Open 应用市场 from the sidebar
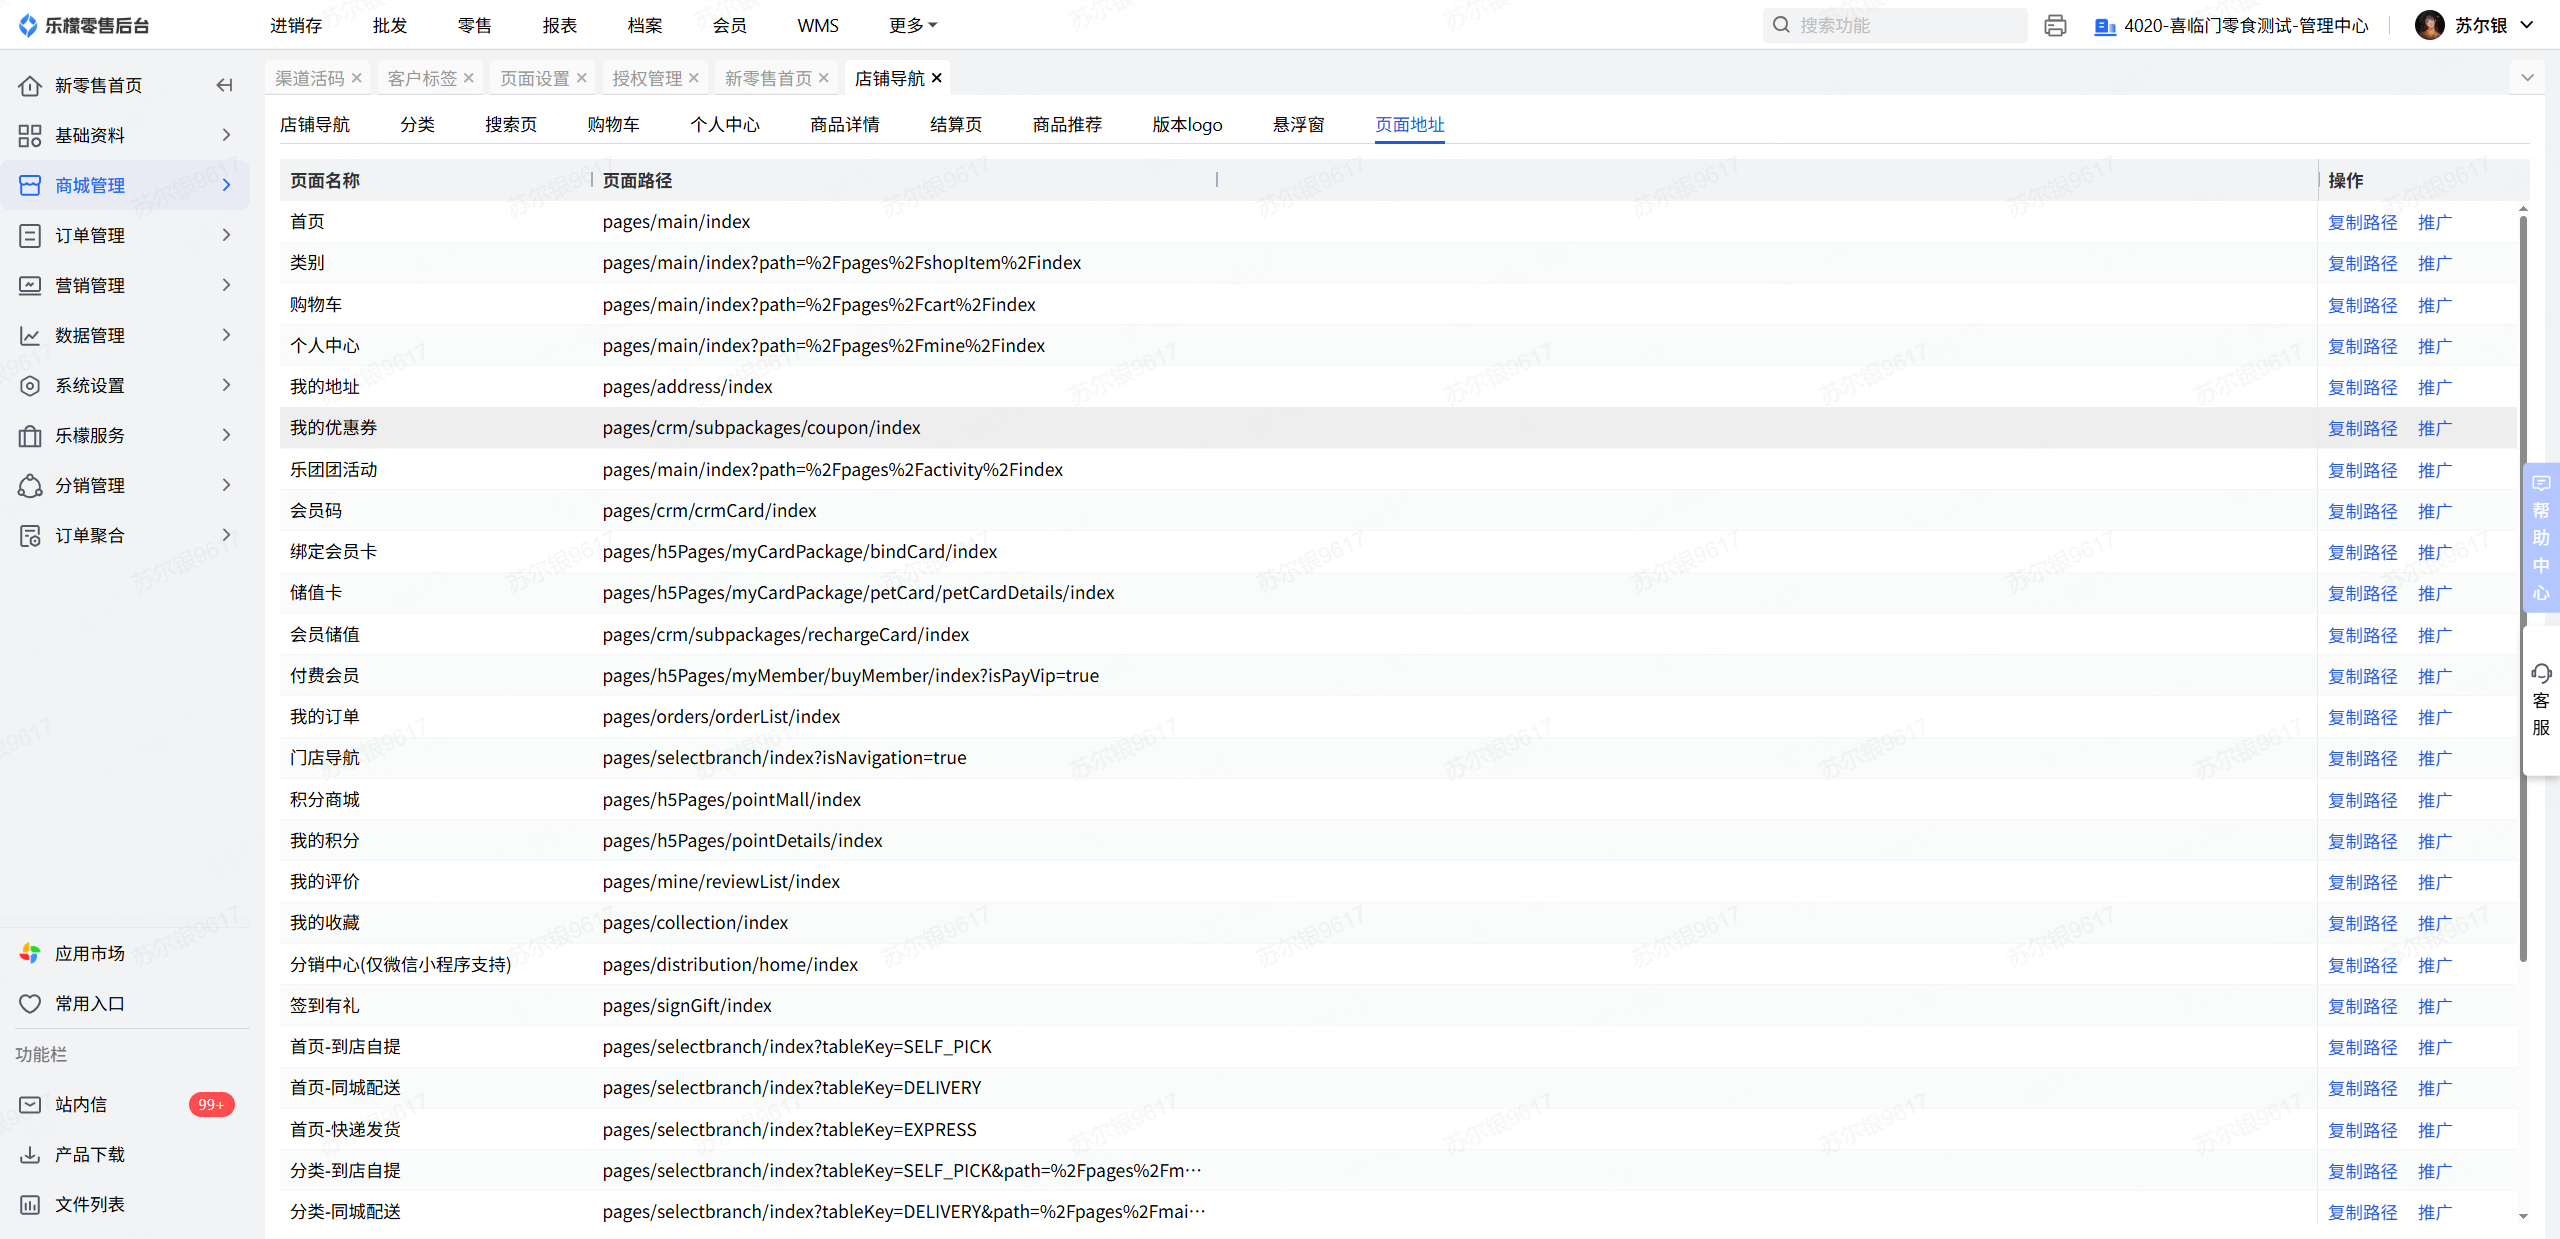The width and height of the screenshot is (2560, 1239). tap(89, 953)
